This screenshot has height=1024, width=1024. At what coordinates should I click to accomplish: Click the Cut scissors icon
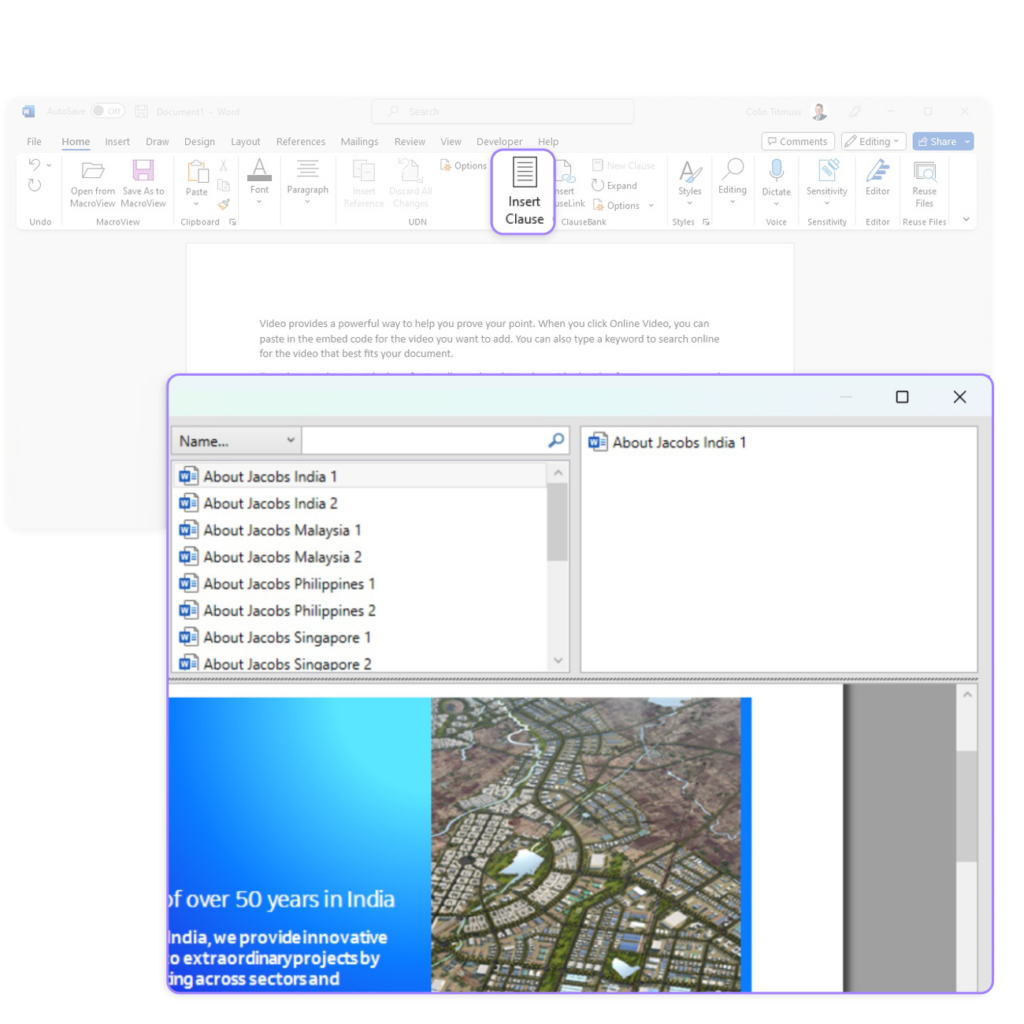pos(223,166)
